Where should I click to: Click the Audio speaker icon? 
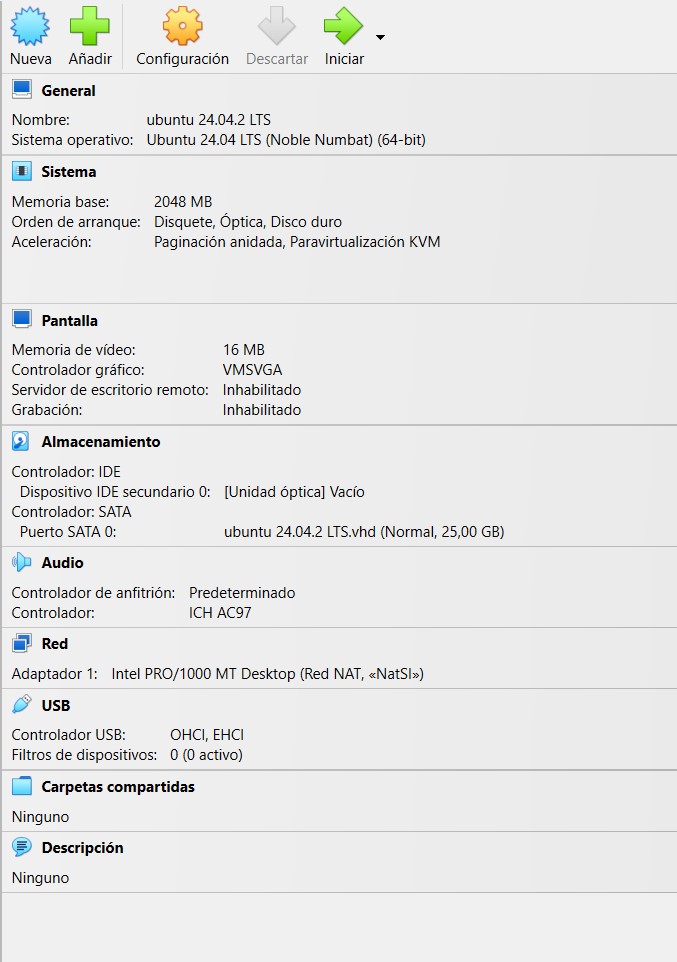[x=21, y=562]
